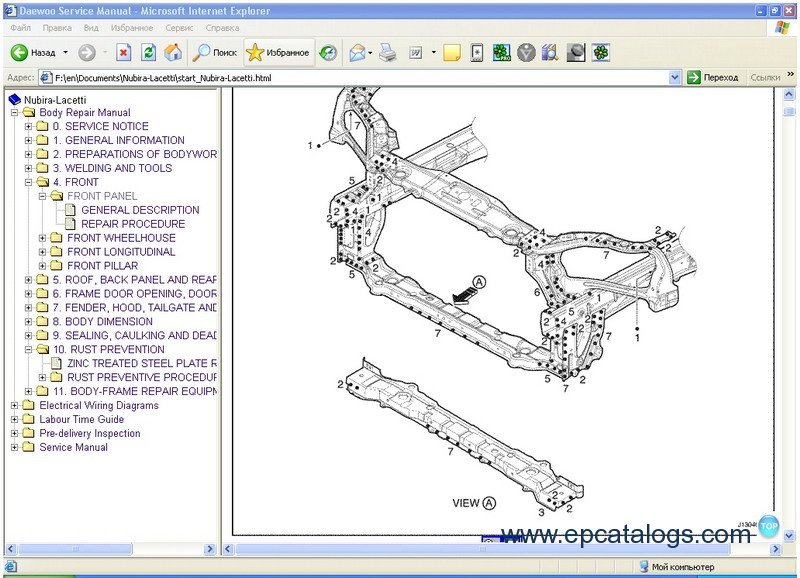Expand the FRONT PILLAR node
This screenshot has height=578, width=800.
pyautogui.click(x=43, y=266)
